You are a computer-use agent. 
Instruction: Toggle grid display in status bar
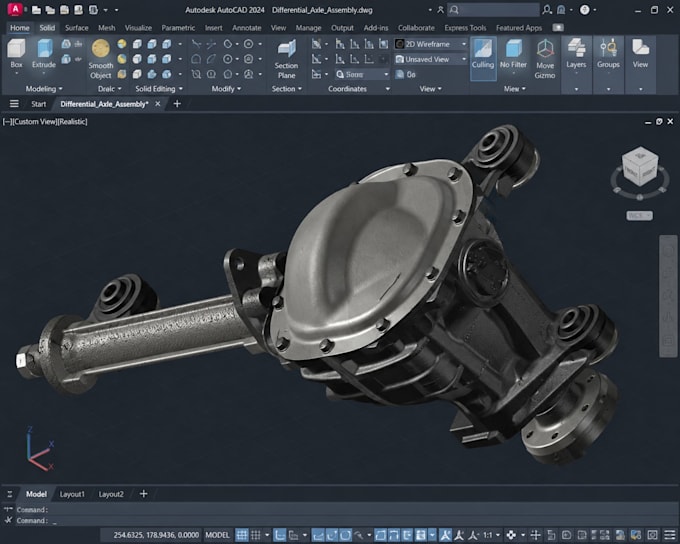coord(242,535)
